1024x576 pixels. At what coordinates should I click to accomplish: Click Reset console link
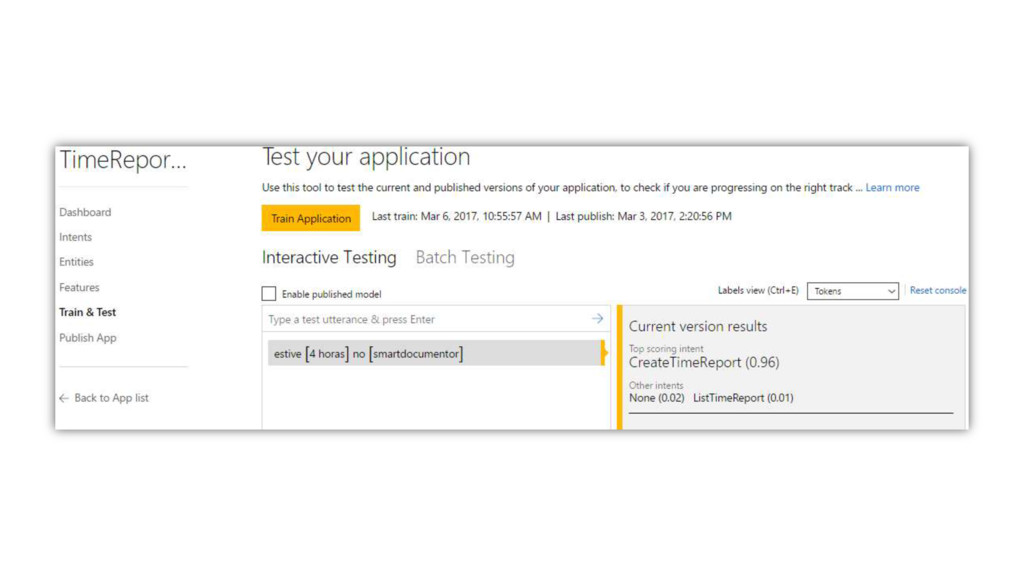click(x=938, y=291)
